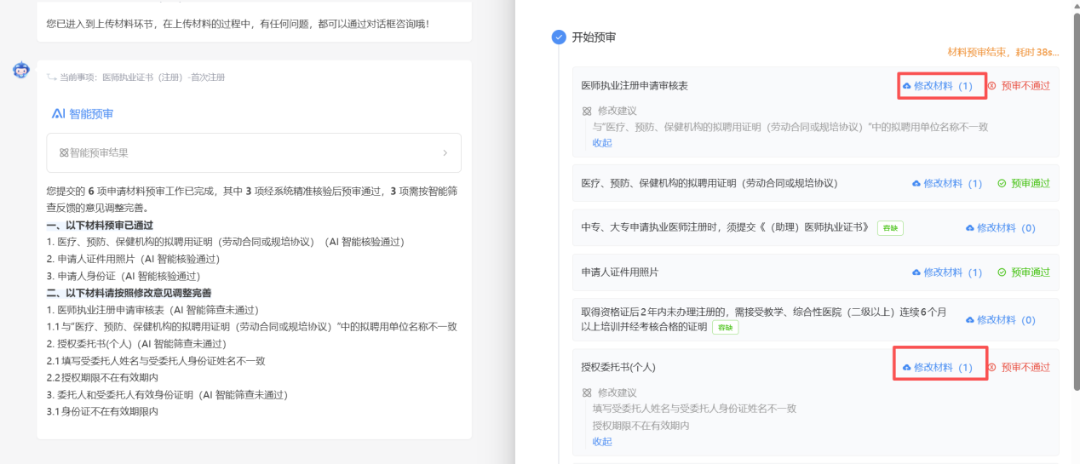Image resolution: width=1080 pixels, height=464 pixels.
Task: Click 修改材料 (0) for 中专、大专申请执业医师注册
Action: click(1001, 228)
